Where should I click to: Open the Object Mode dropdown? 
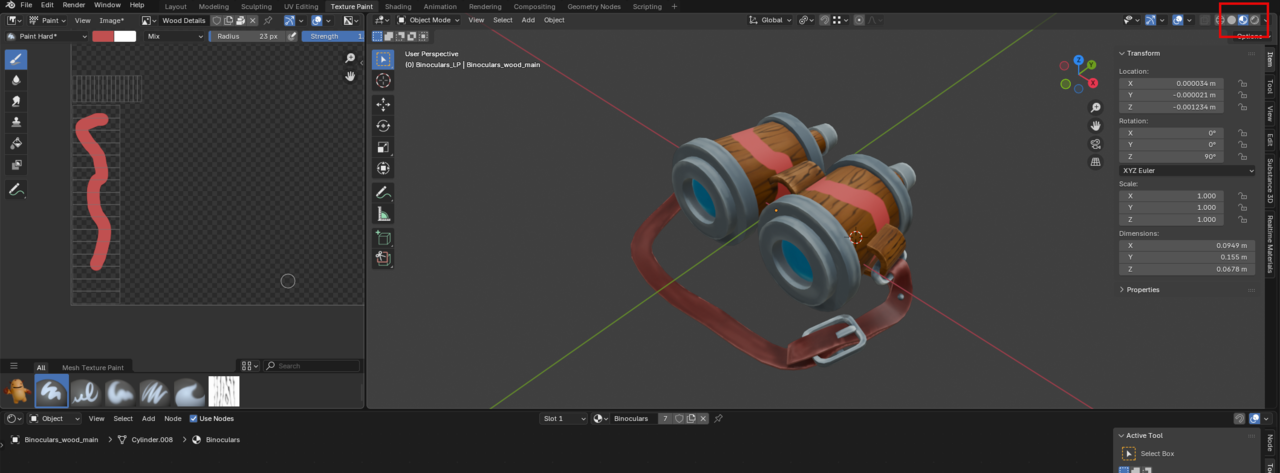click(429, 20)
